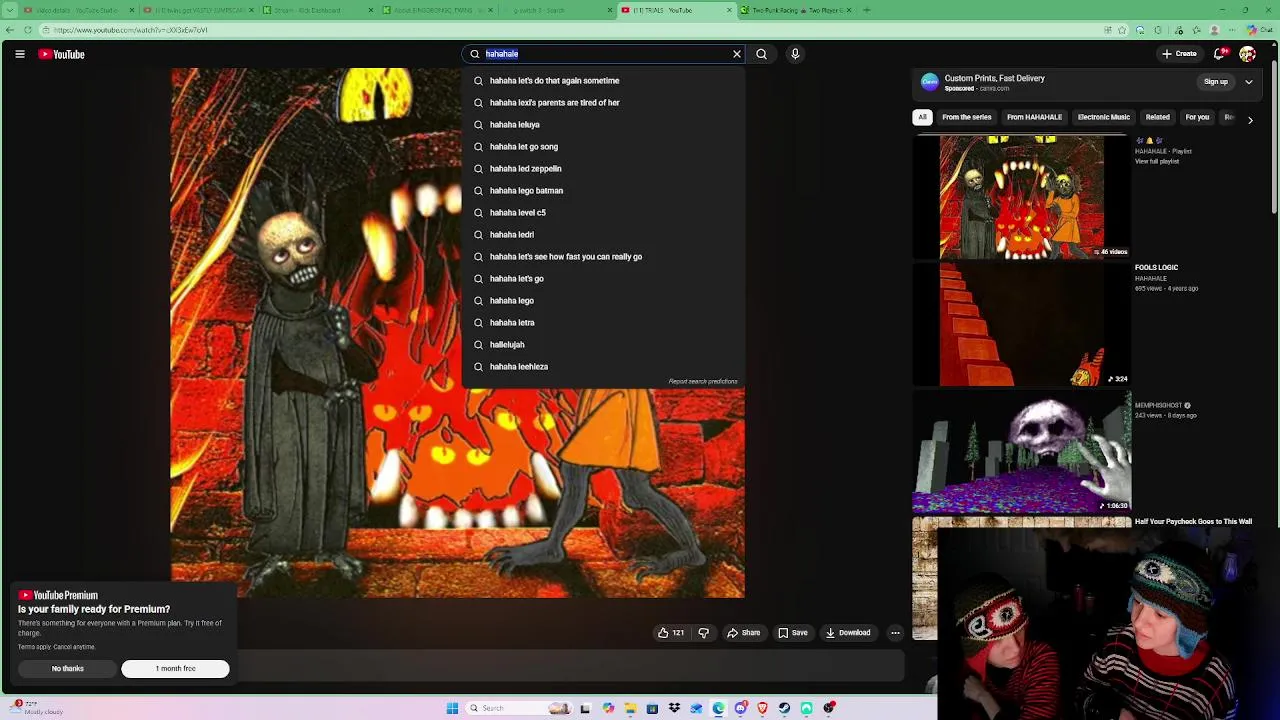The image size is (1280, 720).
Task: Choose suggestion hahaha let's go
Action: [603, 279]
